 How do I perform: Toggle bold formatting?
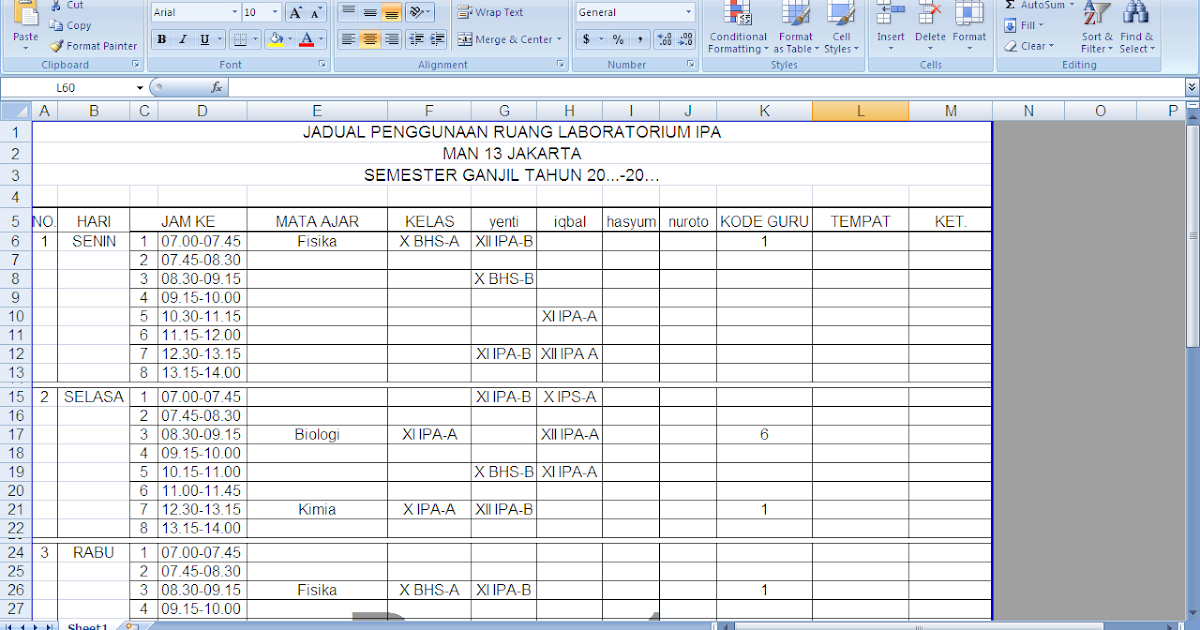point(161,38)
